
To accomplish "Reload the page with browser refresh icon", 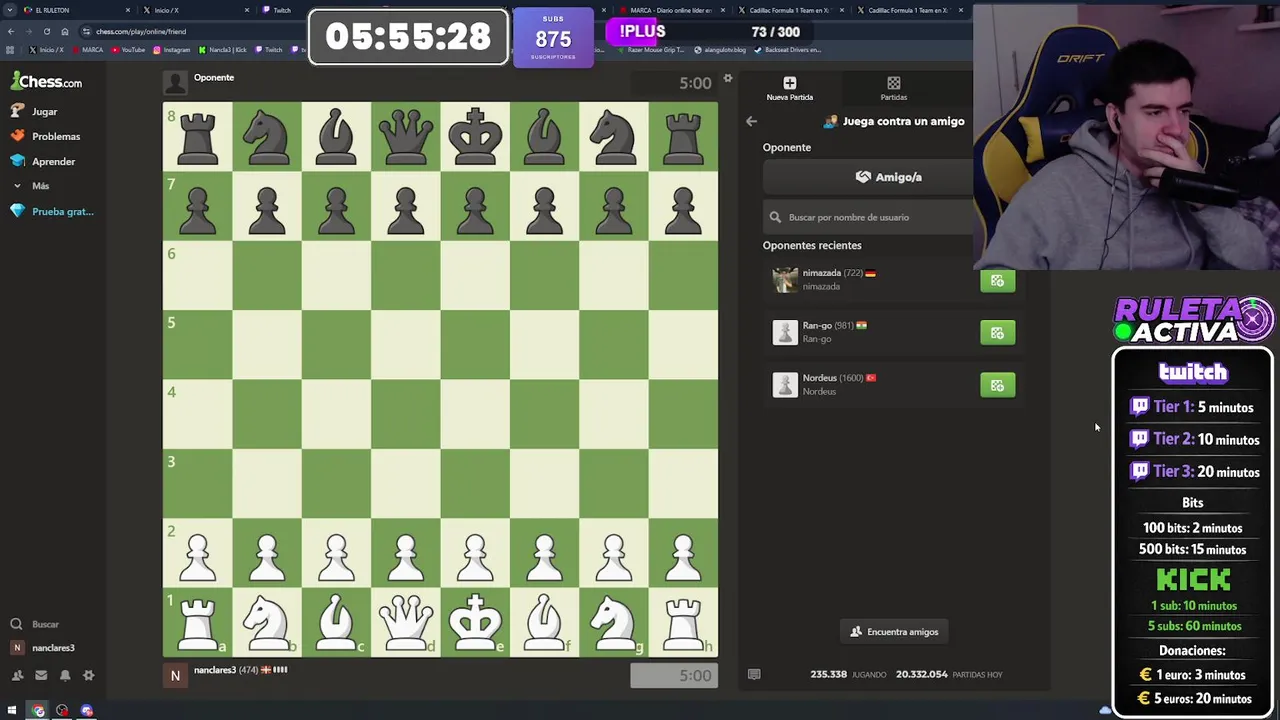I will (x=46, y=31).
